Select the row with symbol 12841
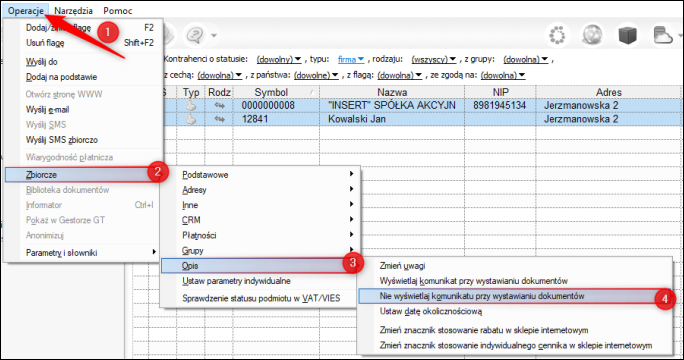684x360 pixels. point(255,119)
